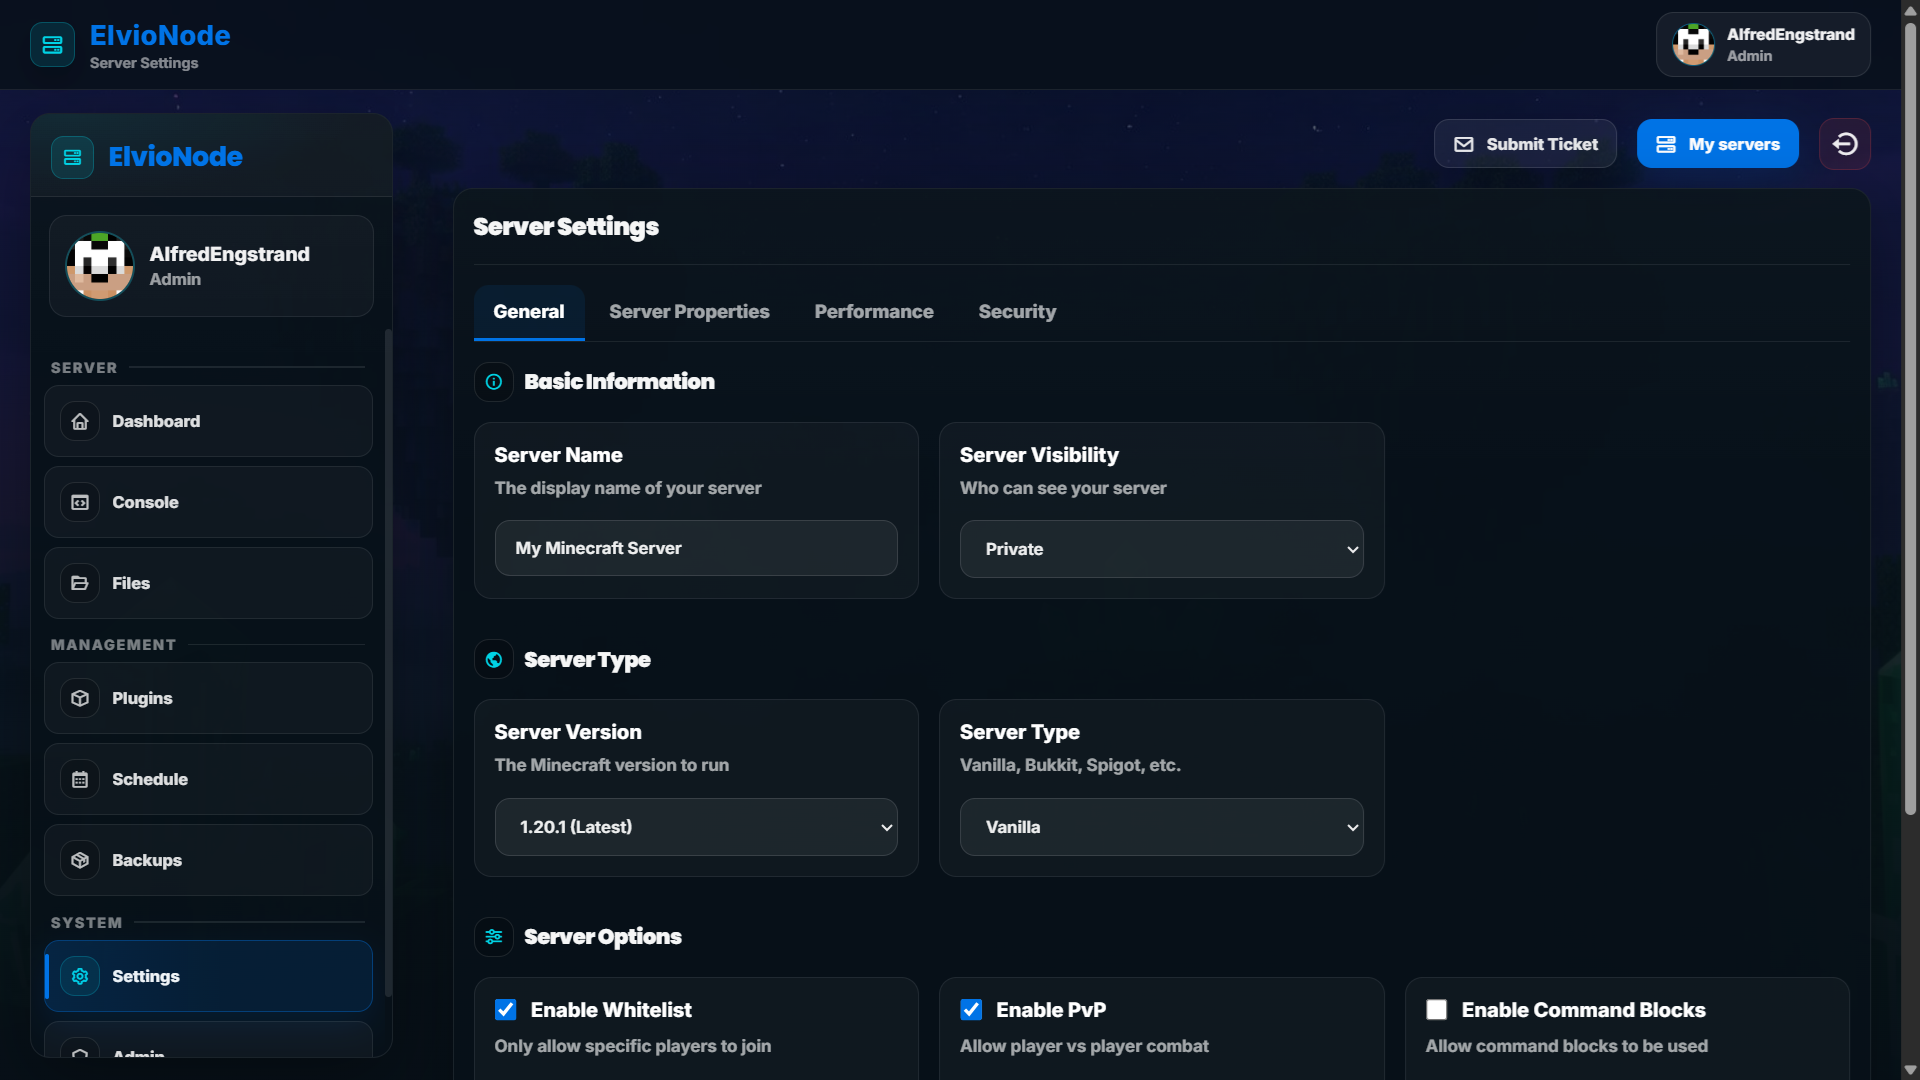Image resolution: width=1920 pixels, height=1080 pixels.
Task: Click the 'Enable Command Blocks' label text
Action: point(1583,1010)
